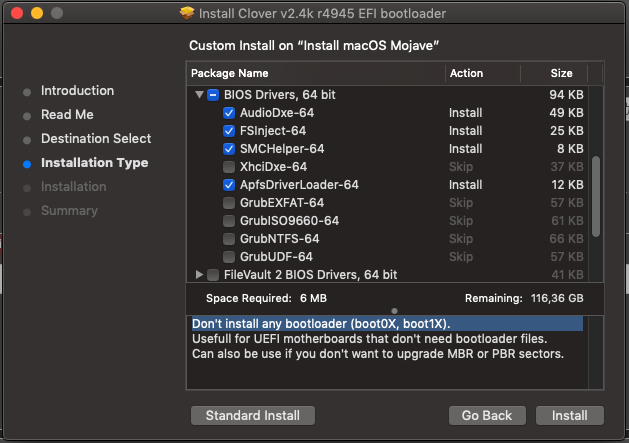Click the Remaining 116,36 GB label
The width and height of the screenshot is (629, 443).
[x=524, y=299]
